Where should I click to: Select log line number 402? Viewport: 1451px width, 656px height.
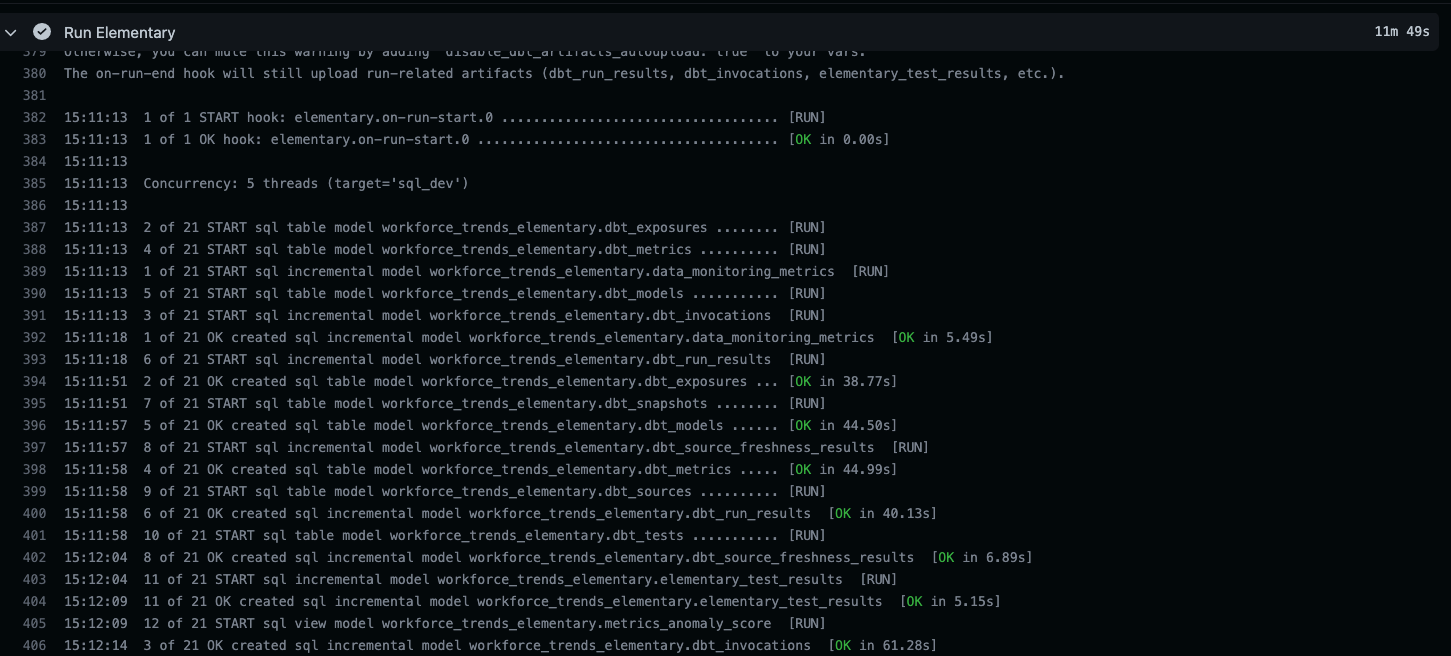(35, 557)
